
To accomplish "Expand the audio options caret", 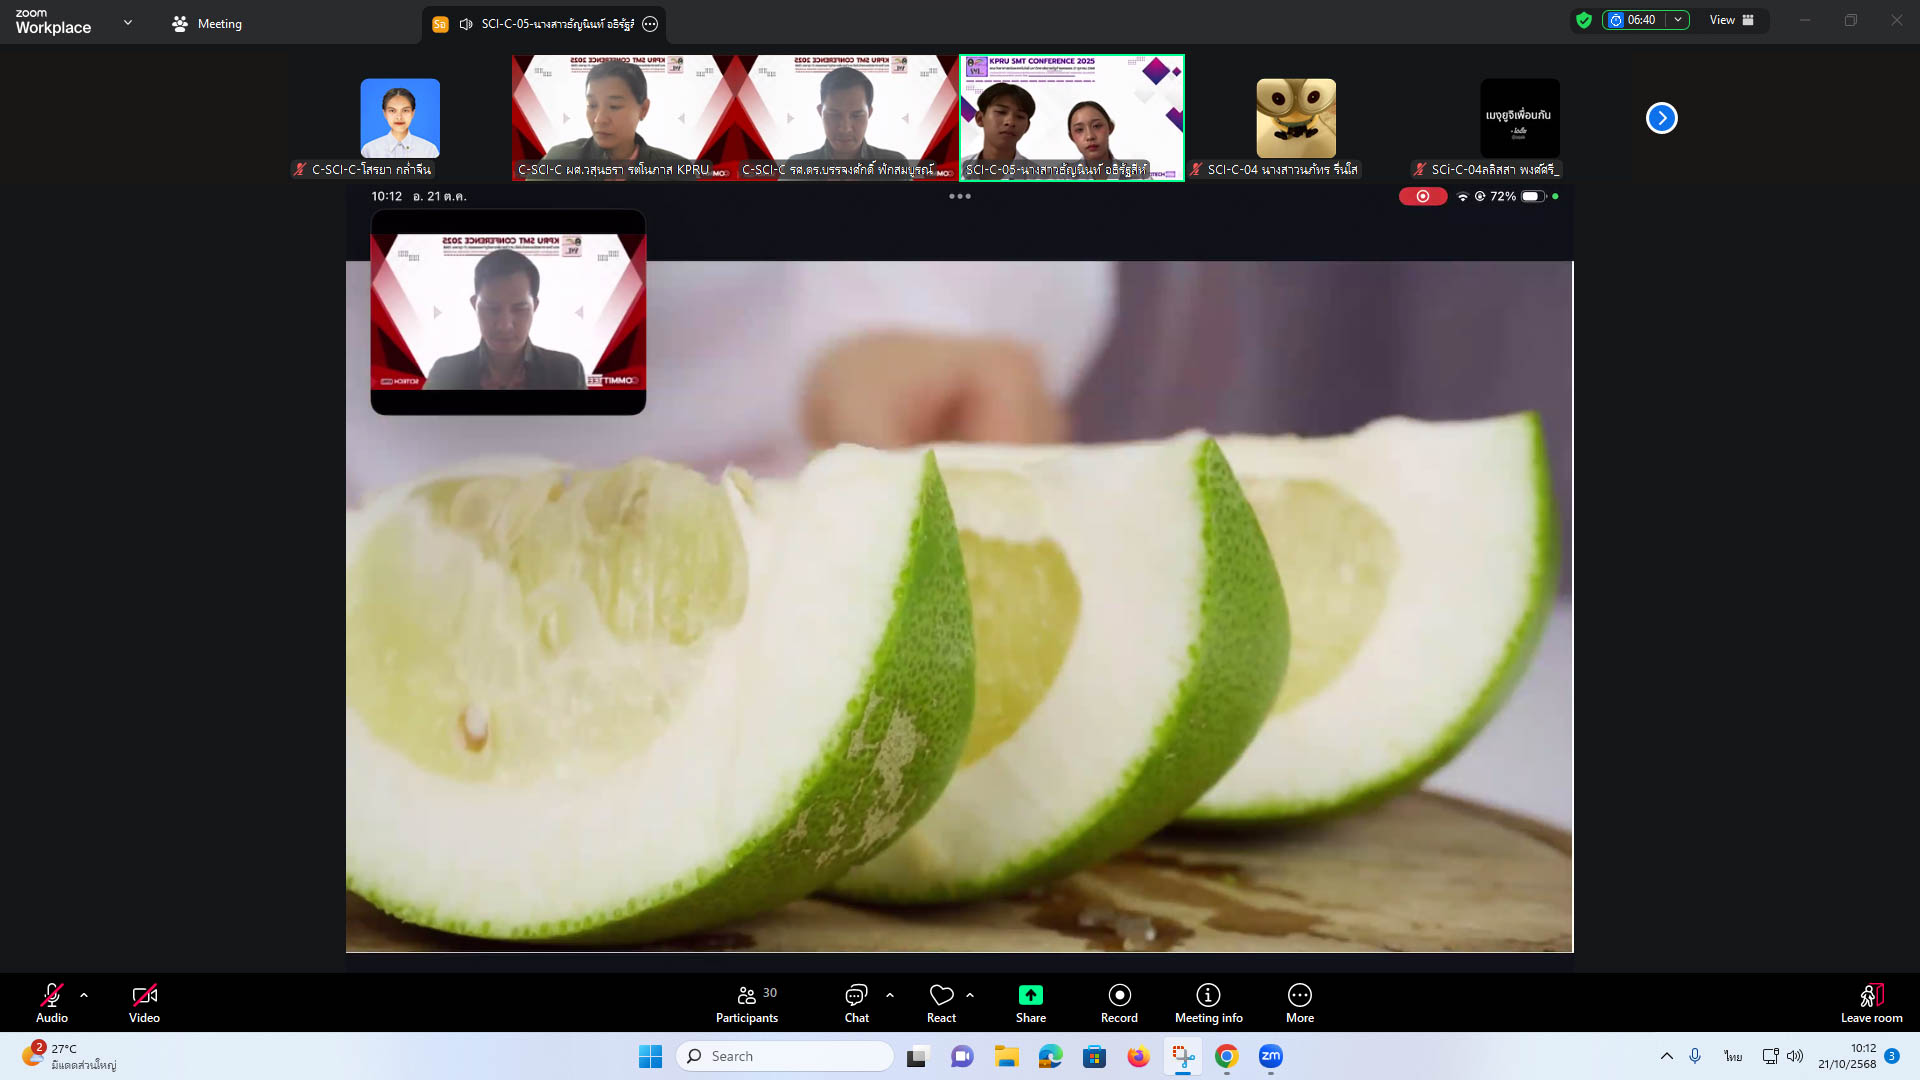I will (x=84, y=995).
